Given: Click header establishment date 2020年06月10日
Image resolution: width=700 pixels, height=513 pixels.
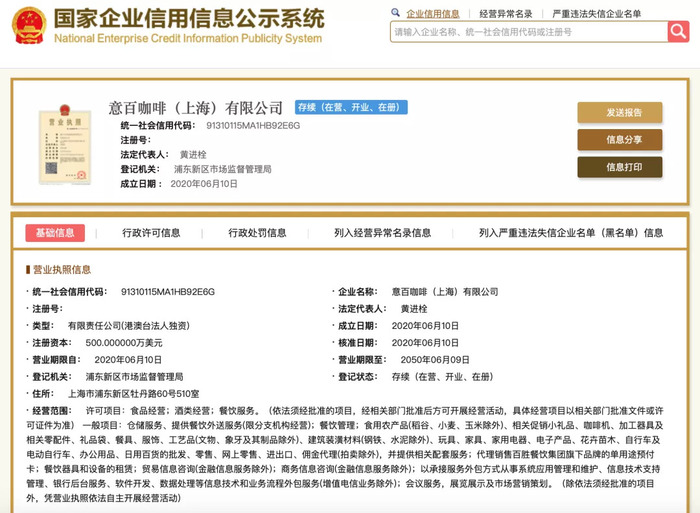Looking at the screenshot, I should coord(204,184).
